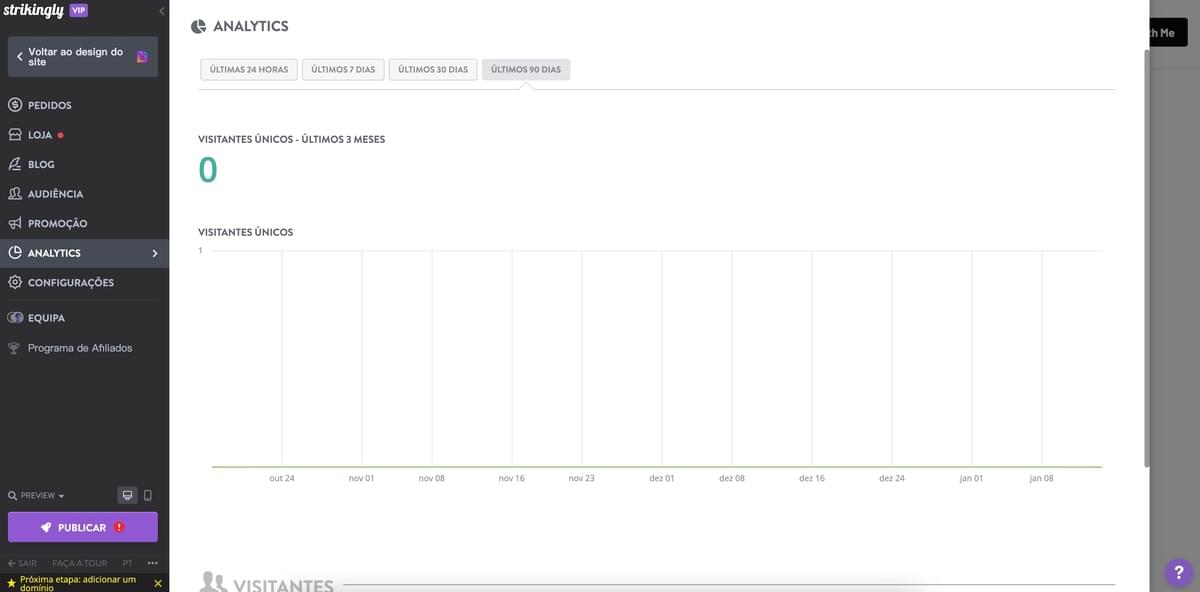The image size is (1200, 592).
Task: Click the 'nov 16' chart axis label
Action: [512, 478]
